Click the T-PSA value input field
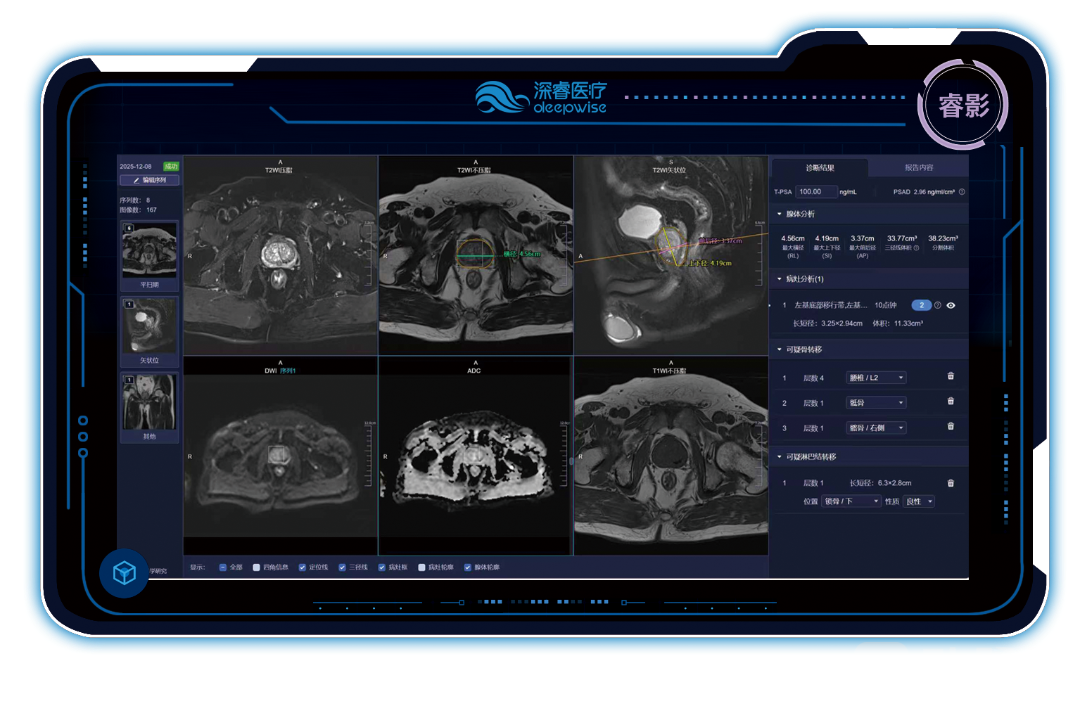The width and height of the screenshot is (1080, 706). pos(815,192)
